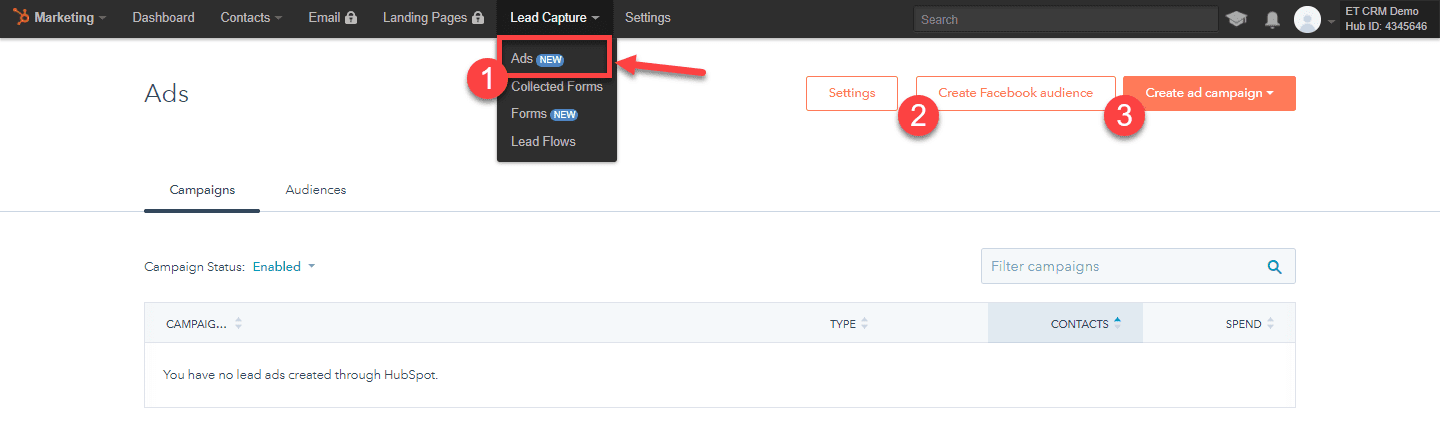Select Lead Flows menu entry
1440x441 pixels.
click(543, 141)
